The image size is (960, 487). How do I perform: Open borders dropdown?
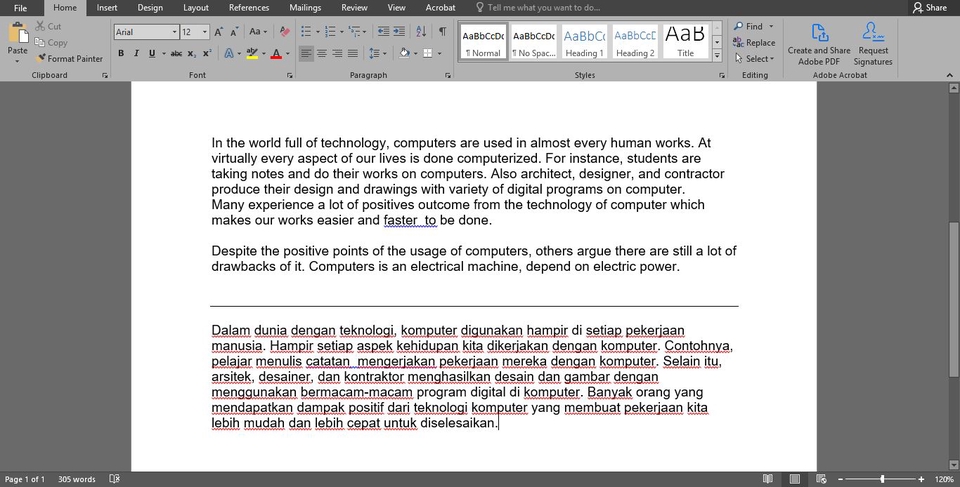point(439,53)
